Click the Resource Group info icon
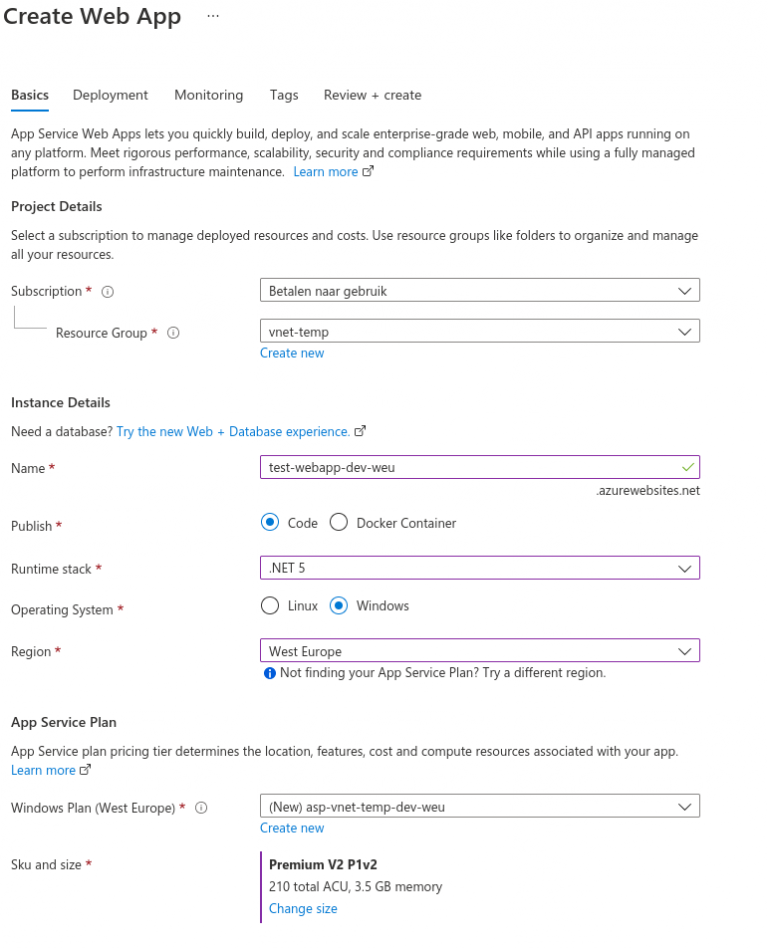This screenshot has width=768, height=949. pyautogui.click(x=173, y=333)
